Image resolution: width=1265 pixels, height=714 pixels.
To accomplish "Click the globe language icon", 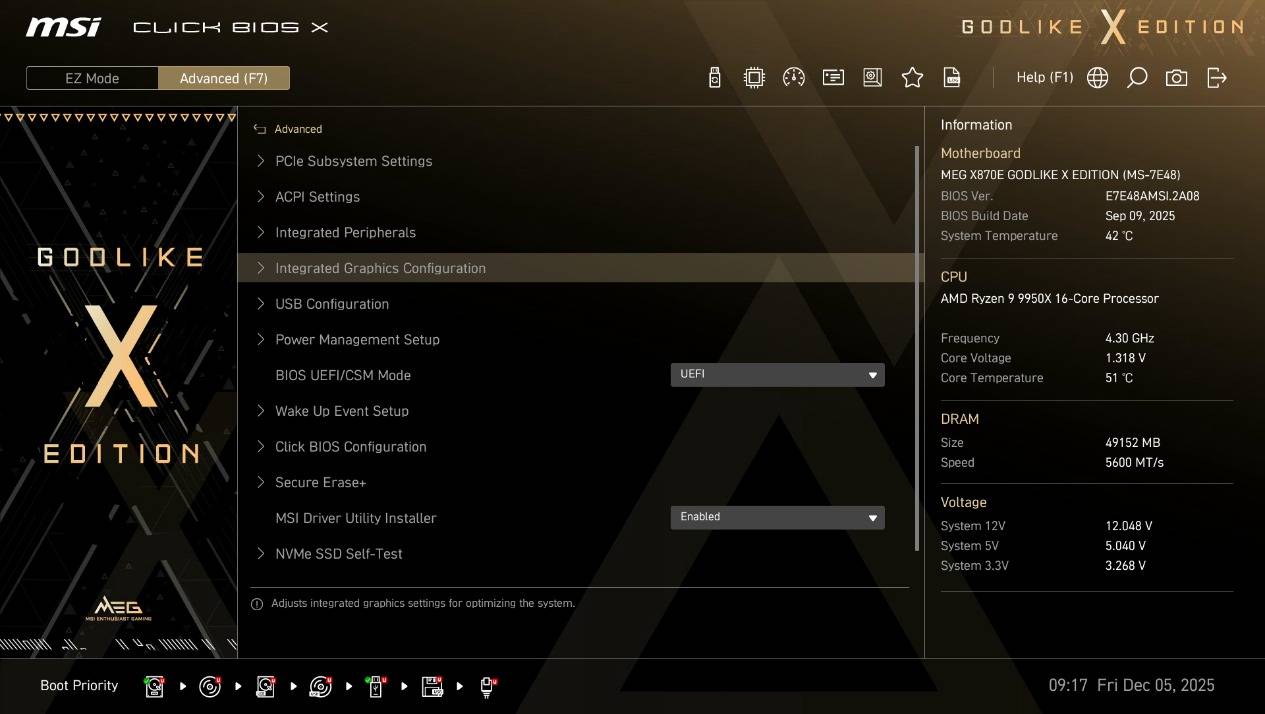I will click(x=1097, y=78).
